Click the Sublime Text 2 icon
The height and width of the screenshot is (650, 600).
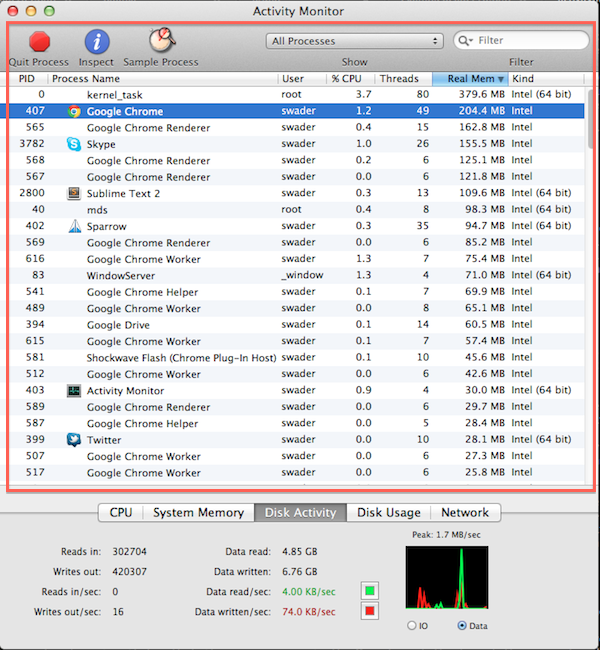pyautogui.click(x=74, y=193)
